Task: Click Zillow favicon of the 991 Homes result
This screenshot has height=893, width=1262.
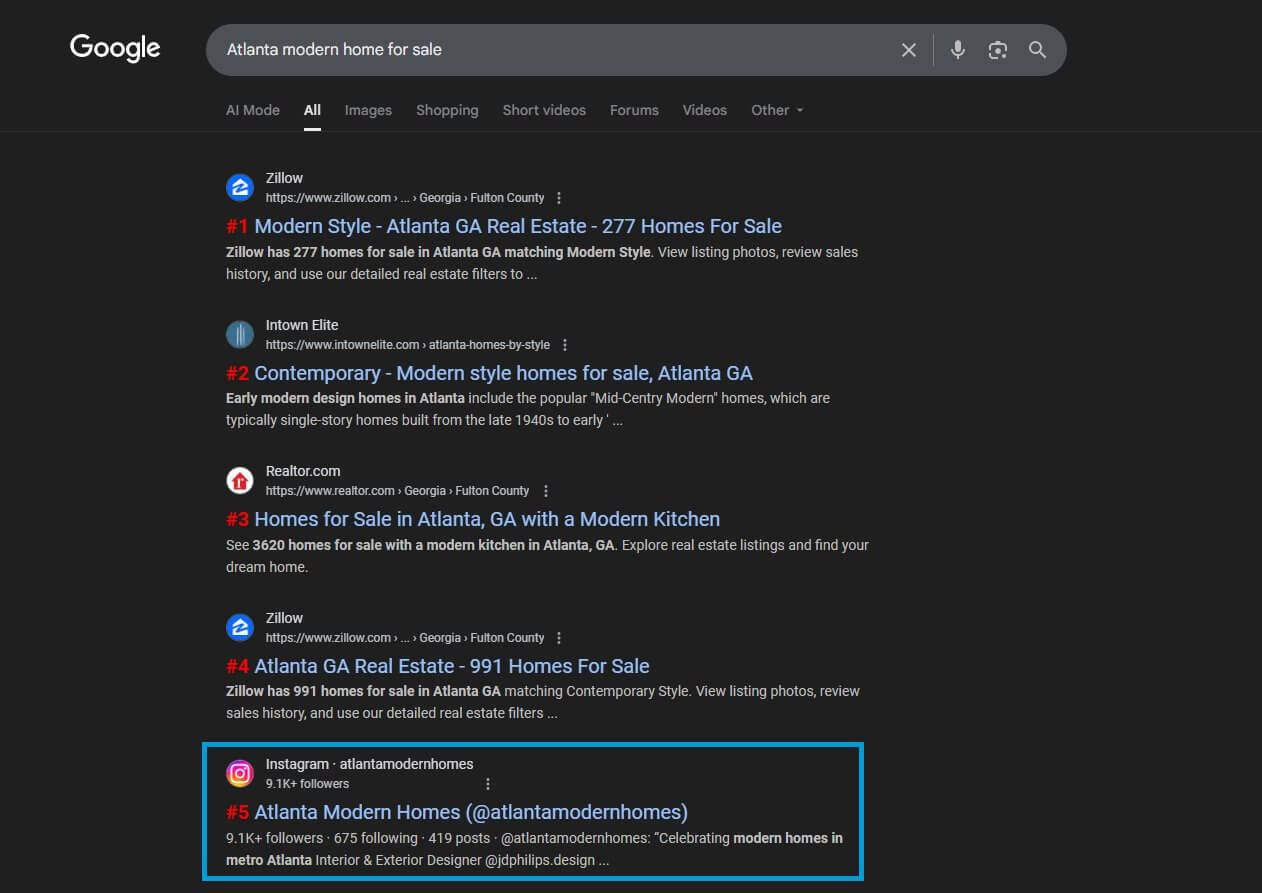Action: 240,627
